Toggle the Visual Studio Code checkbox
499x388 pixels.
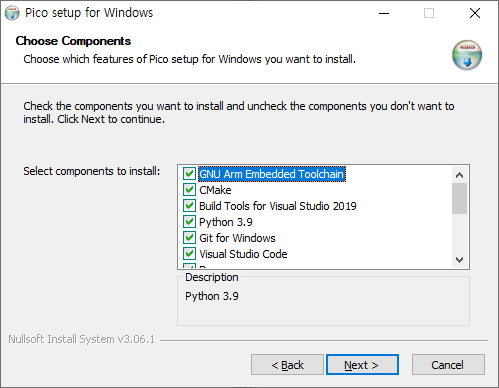coord(189,254)
